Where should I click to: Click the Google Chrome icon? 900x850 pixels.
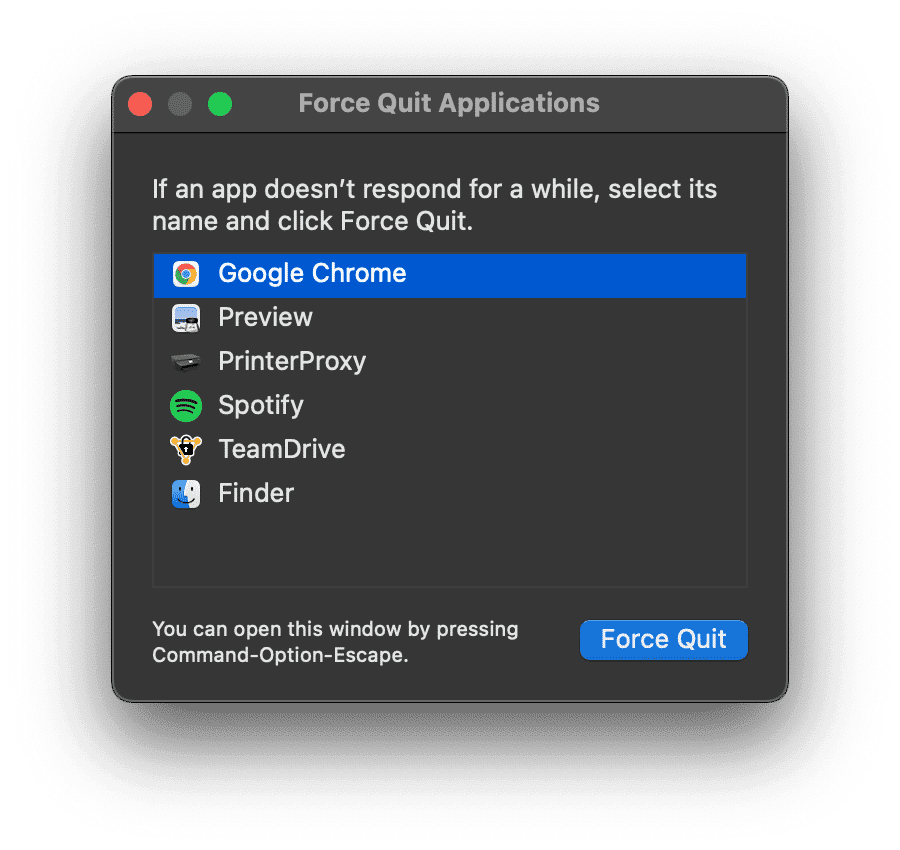pos(185,273)
